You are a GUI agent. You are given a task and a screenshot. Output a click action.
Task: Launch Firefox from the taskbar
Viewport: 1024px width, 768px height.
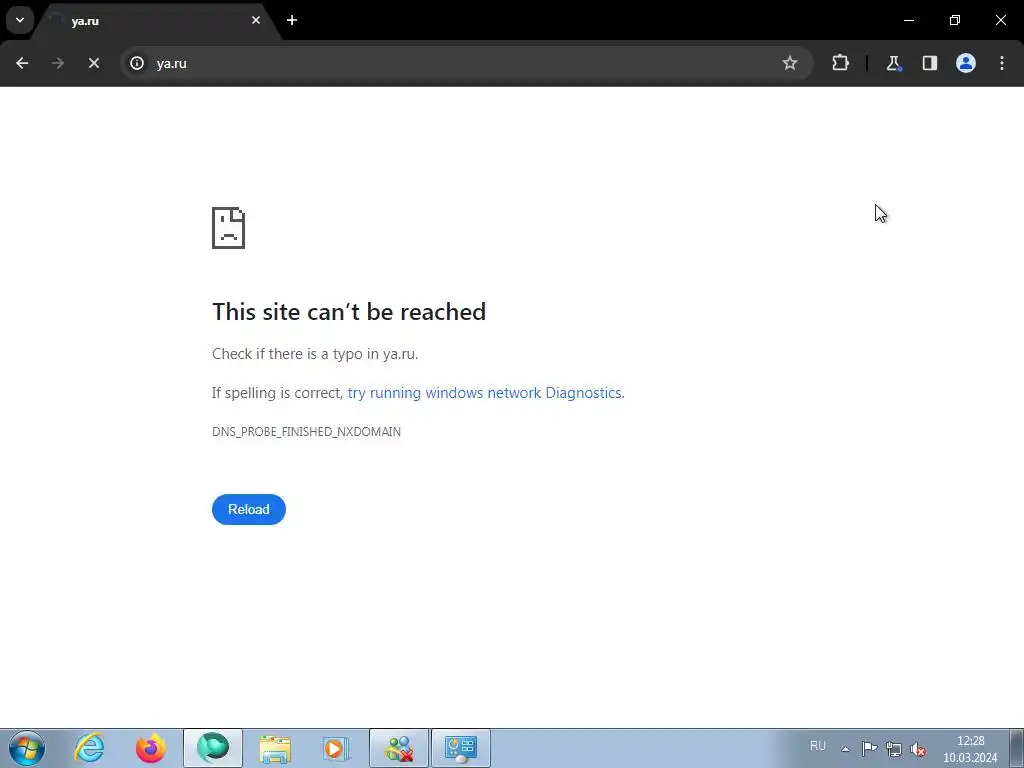pos(151,748)
